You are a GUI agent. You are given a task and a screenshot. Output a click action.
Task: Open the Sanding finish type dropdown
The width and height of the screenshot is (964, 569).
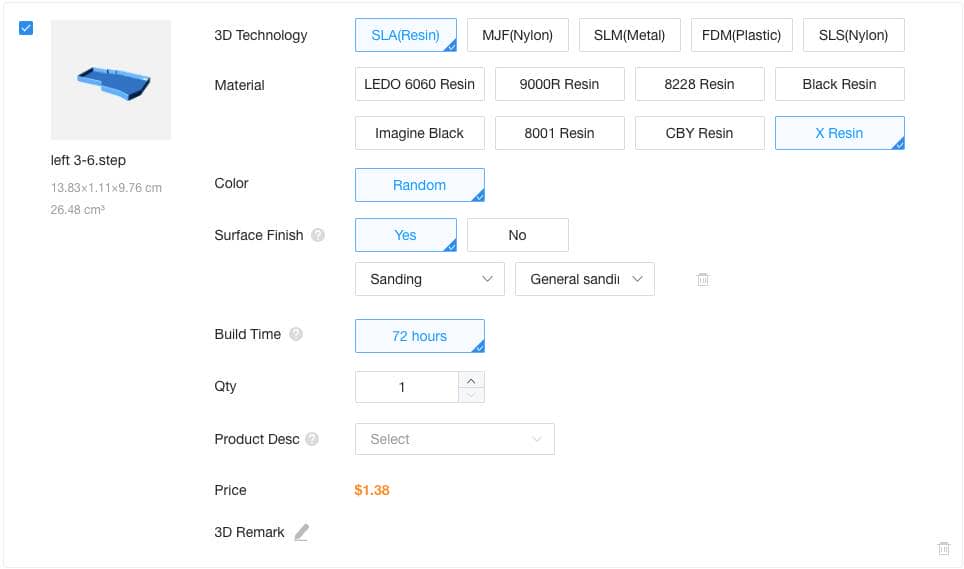pyautogui.click(x=429, y=279)
